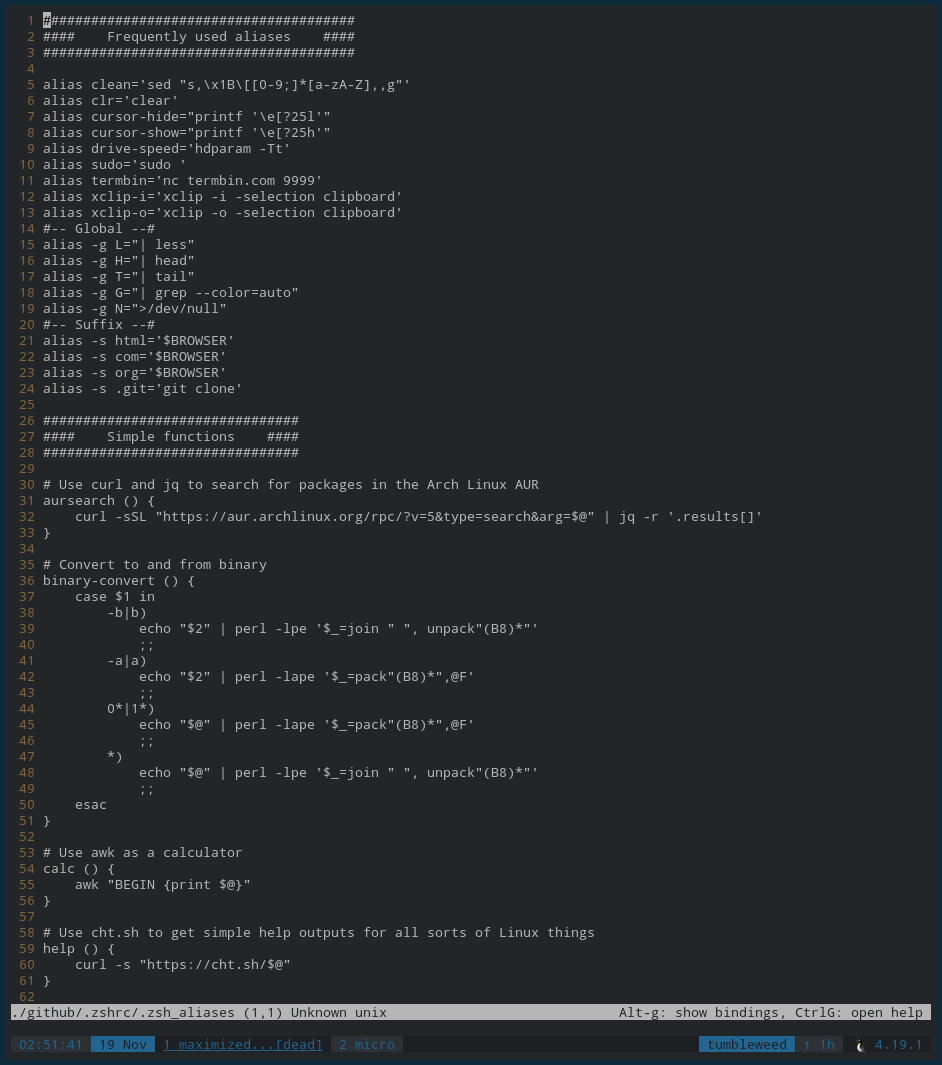Click line number 31 in the gutter
The image size is (942, 1065).
pos(26,501)
